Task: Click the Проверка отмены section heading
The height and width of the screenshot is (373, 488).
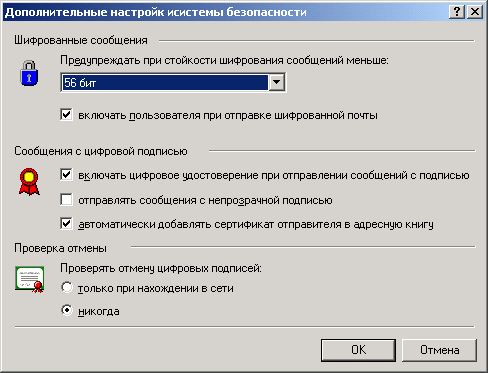Action: [x=60, y=248]
